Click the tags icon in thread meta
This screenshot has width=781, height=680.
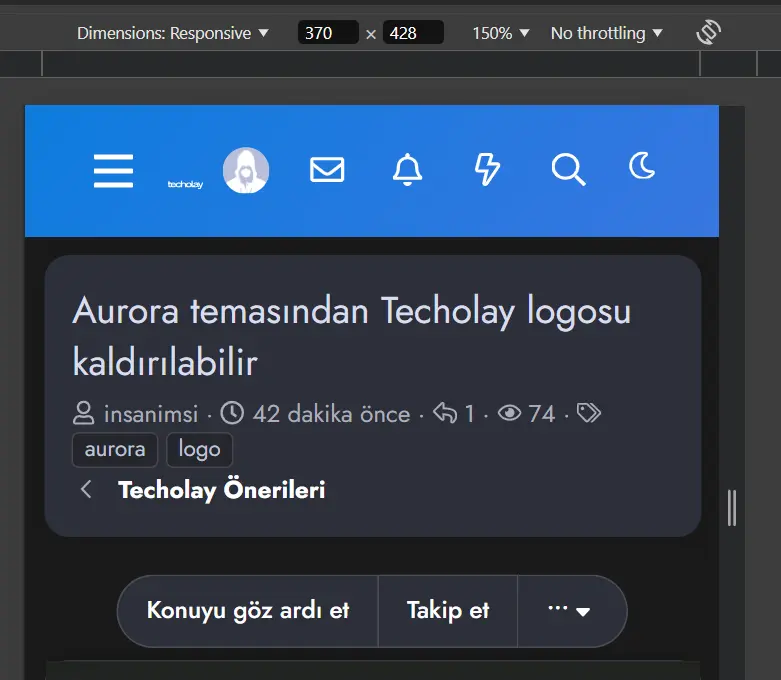pyautogui.click(x=589, y=413)
